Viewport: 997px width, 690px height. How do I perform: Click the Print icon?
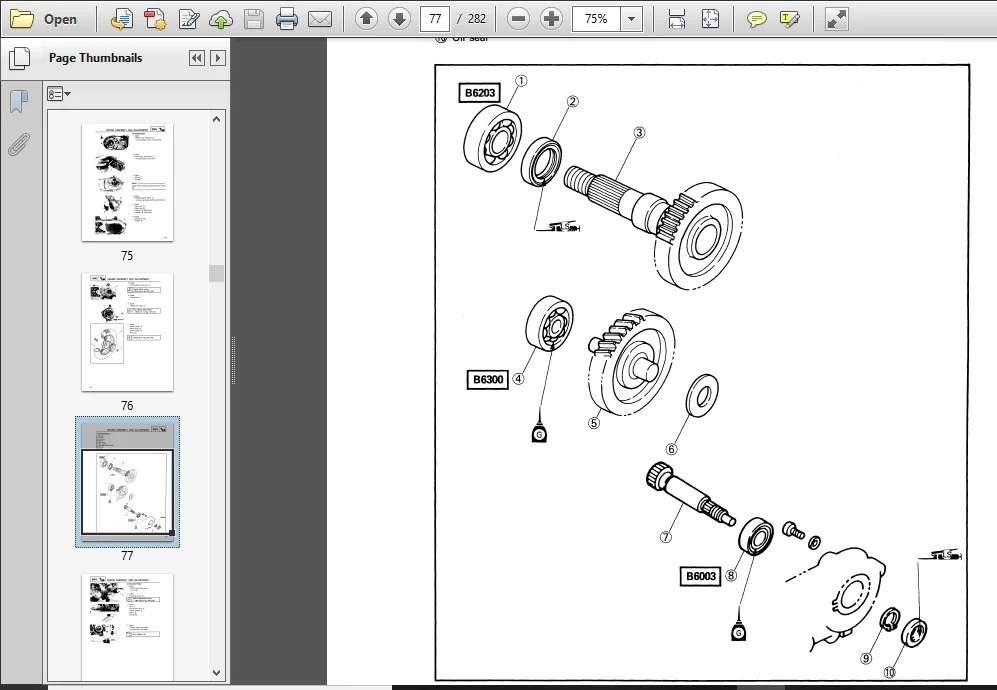287,19
